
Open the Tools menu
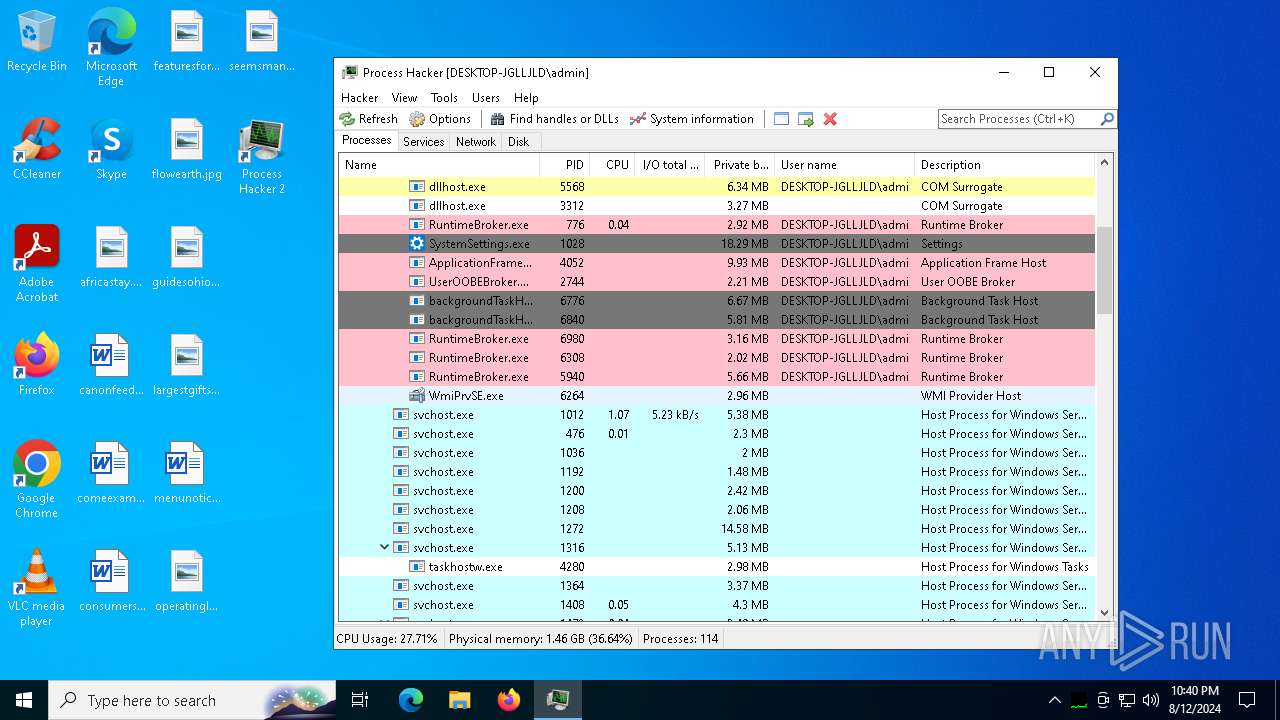coord(444,98)
